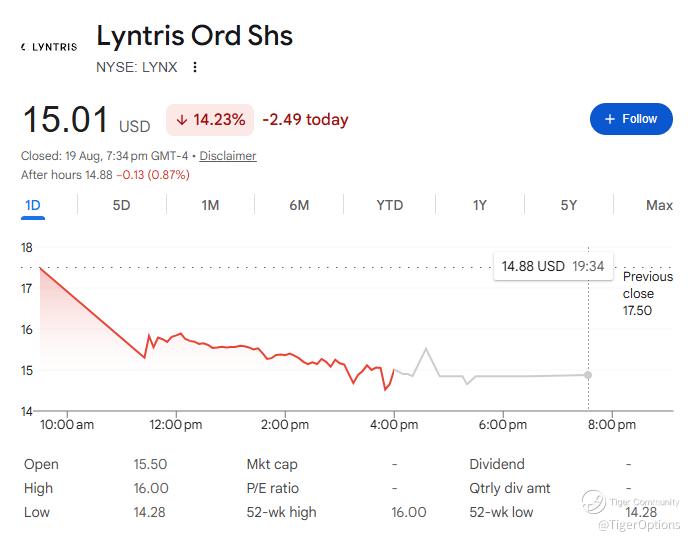
Task: Click the Previous close 17.50 label
Action: click(647, 293)
